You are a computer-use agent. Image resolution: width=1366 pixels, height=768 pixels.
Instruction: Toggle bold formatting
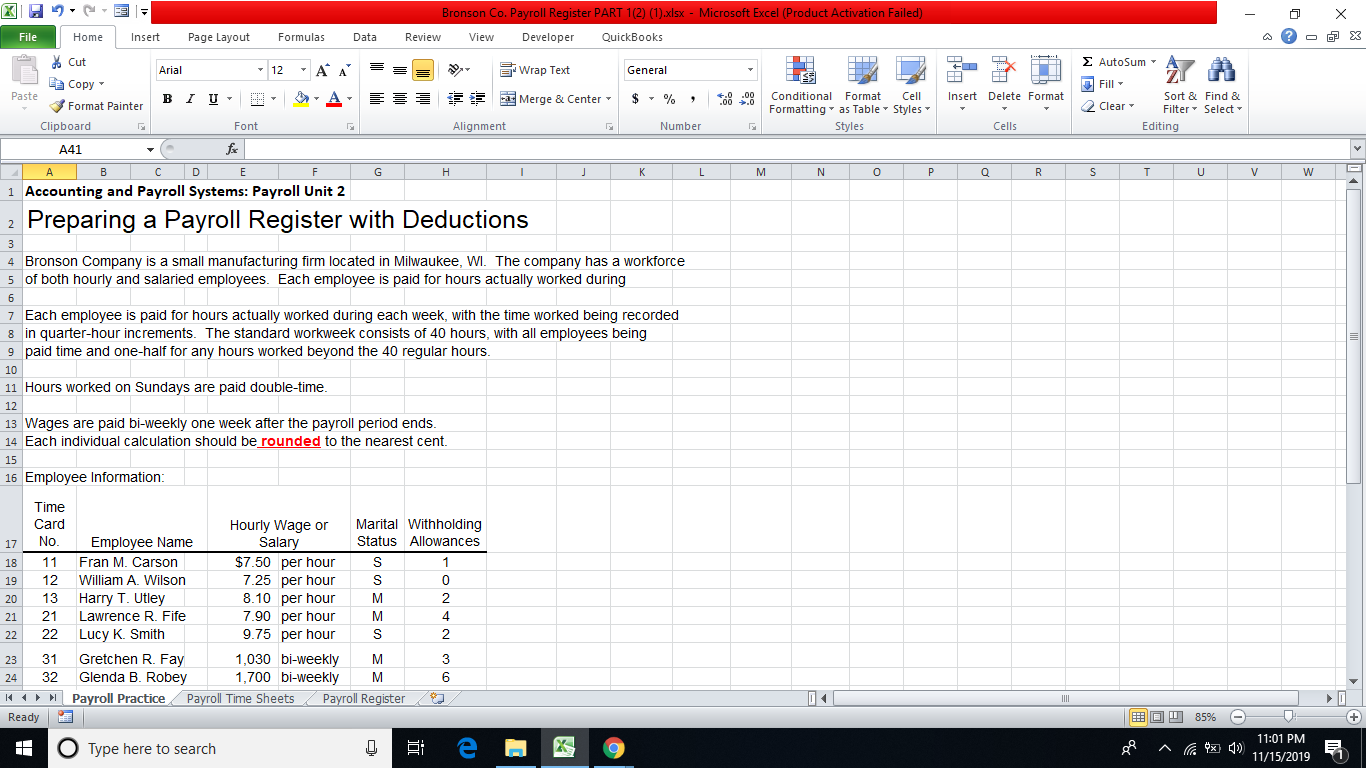tap(167, 99)
